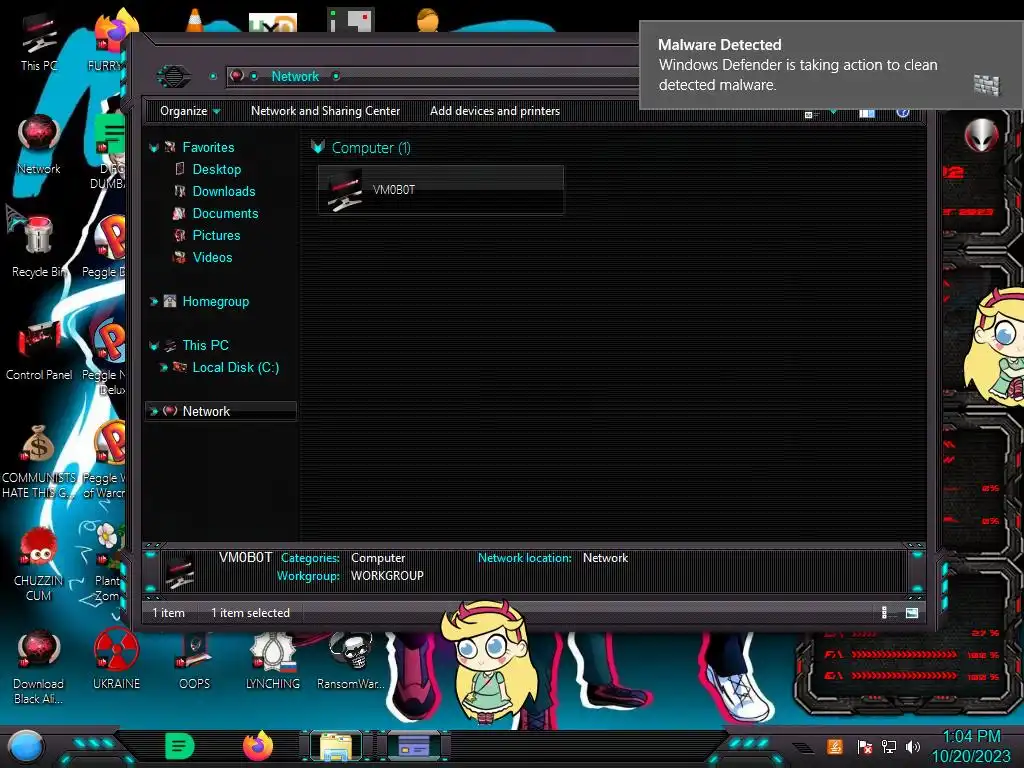Viewport: 1024px width, 768px height.
Task: Select the Favorites heading
Action: (x=208, y=148)
